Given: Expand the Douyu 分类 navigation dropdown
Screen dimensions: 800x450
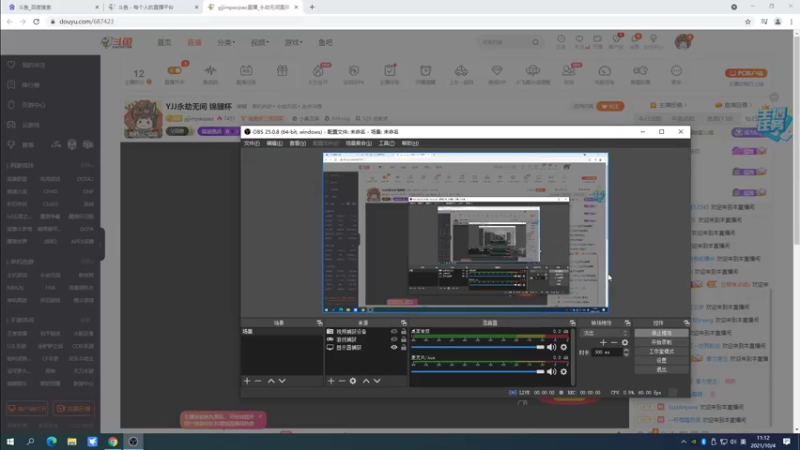Looking at the screenshot, I should (x=226, y=42).
